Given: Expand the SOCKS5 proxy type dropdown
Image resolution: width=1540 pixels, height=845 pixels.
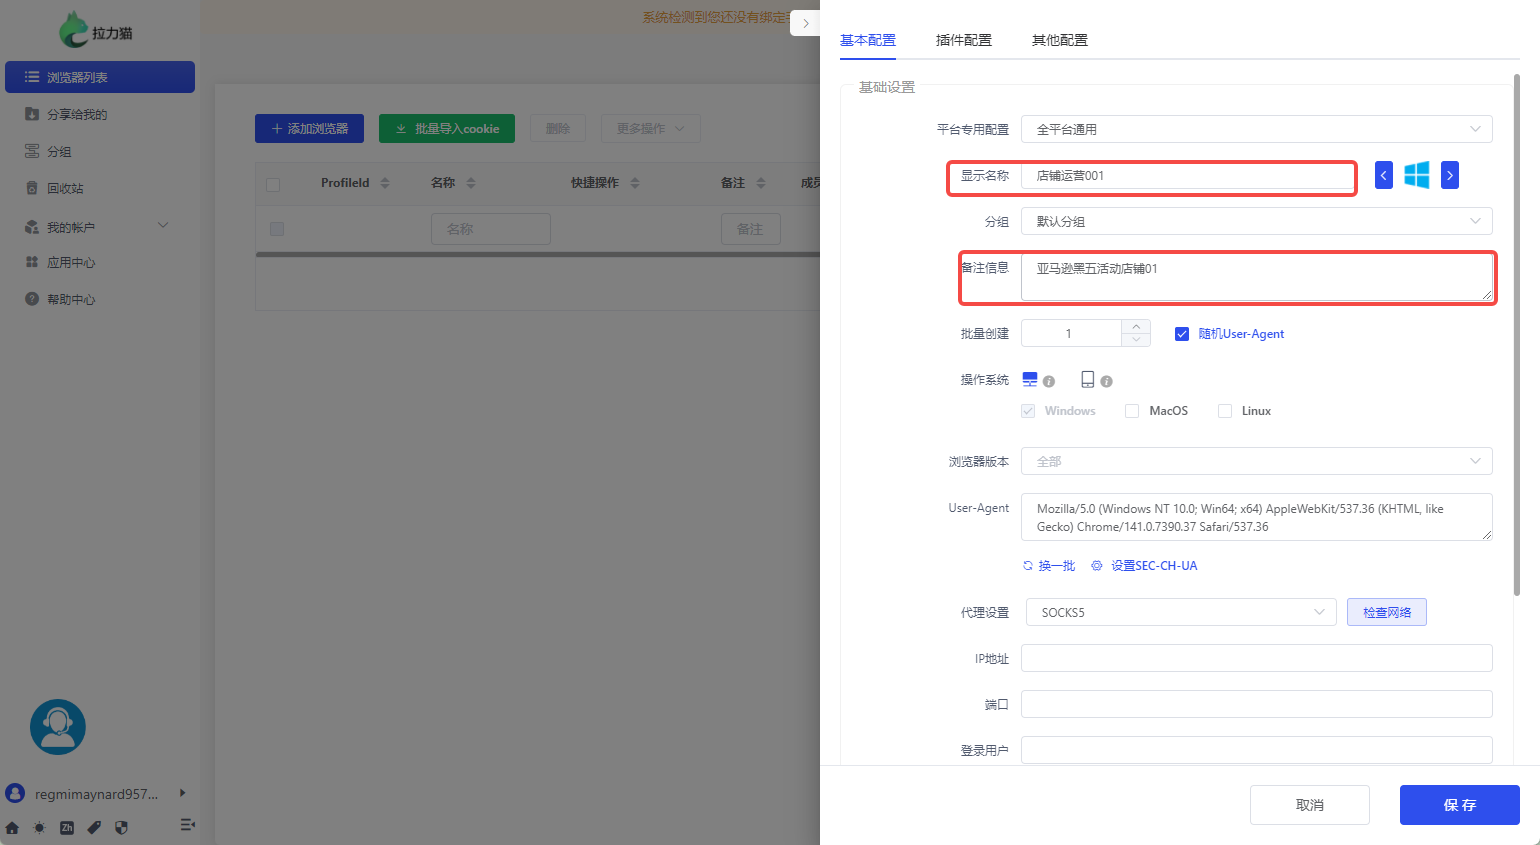Looking at the screenshot, I should click(x=1180, y=612).
